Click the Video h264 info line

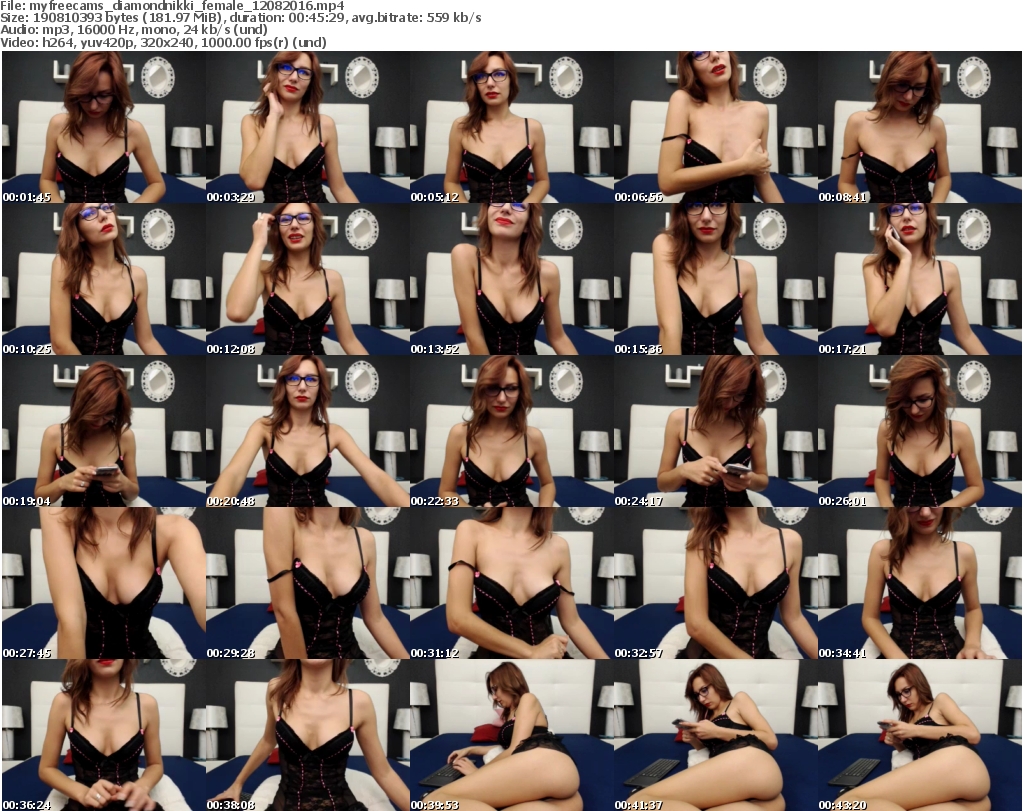[163, 42]
